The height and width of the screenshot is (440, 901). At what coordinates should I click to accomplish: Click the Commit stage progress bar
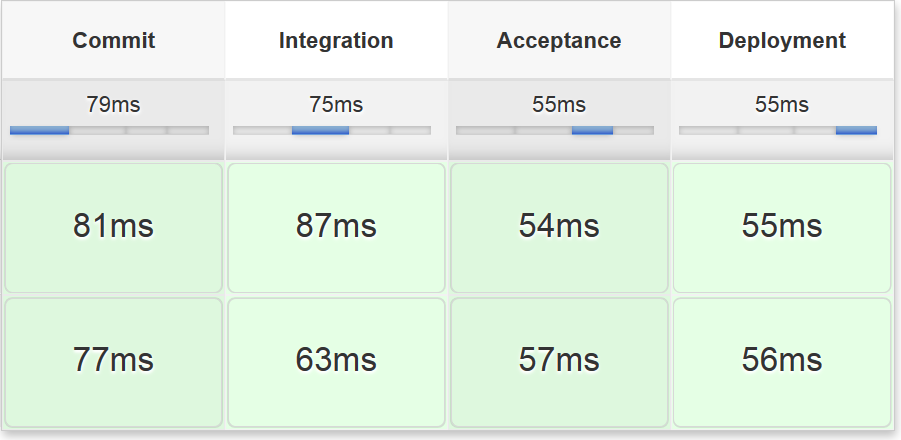pyautogui.click(x=109, y=130)
